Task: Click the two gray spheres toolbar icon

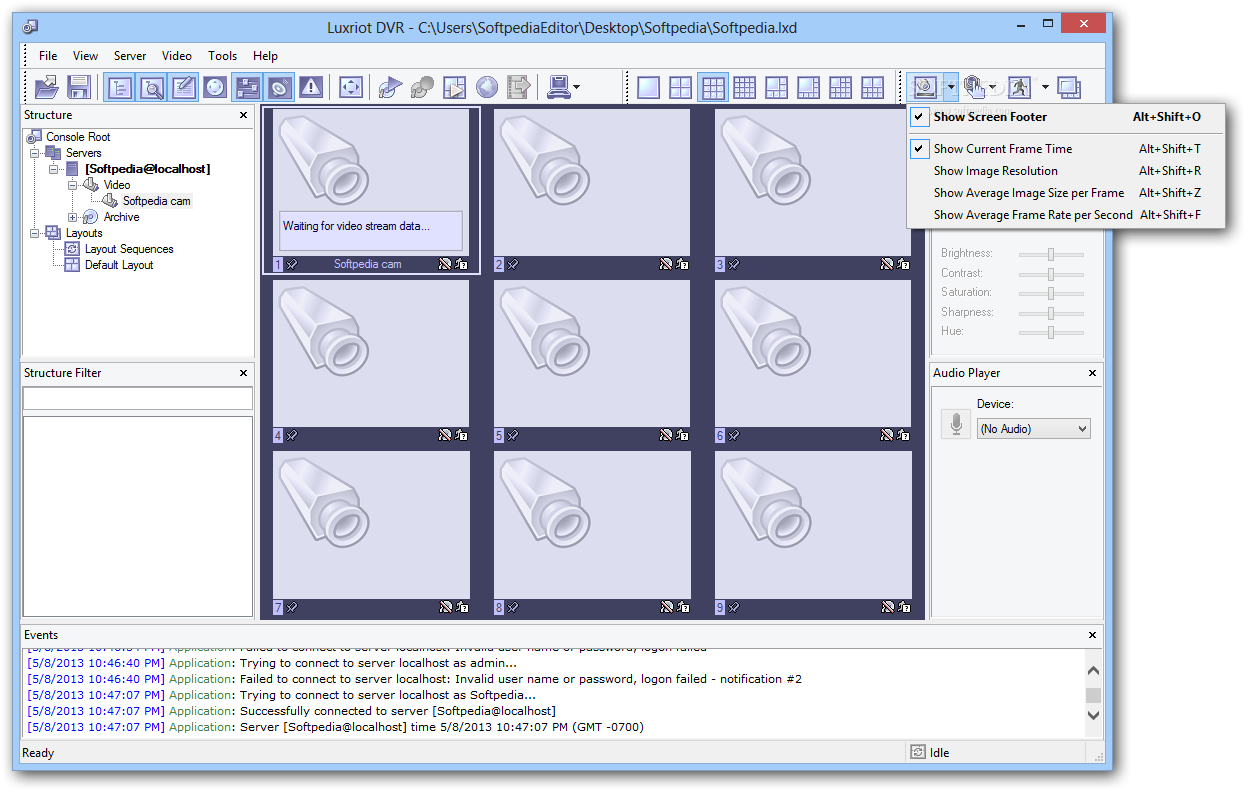Action: pos(423,87)
